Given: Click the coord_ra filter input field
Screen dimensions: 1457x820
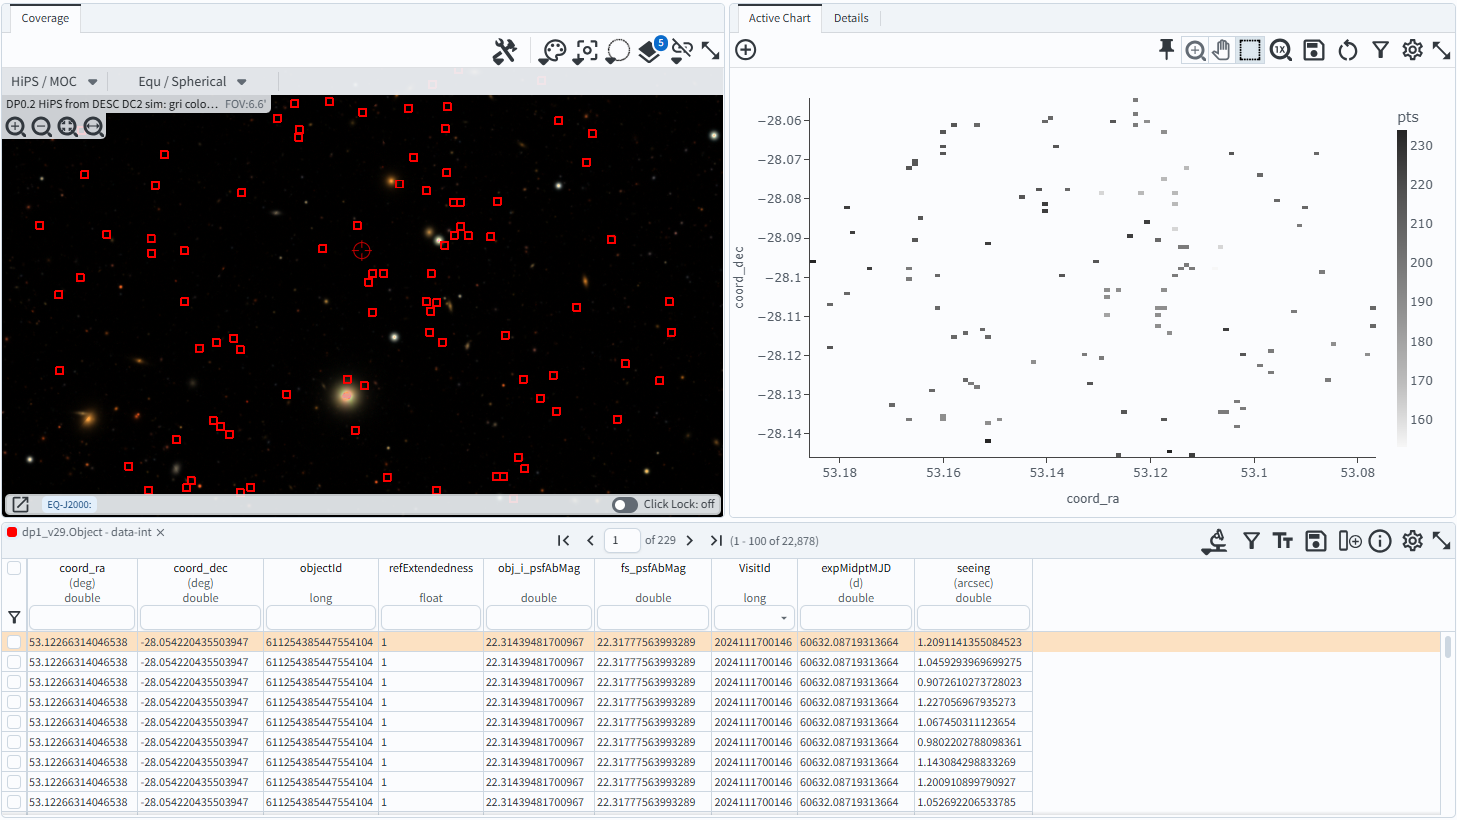Looking at the screenshot, I should [82, 618].
